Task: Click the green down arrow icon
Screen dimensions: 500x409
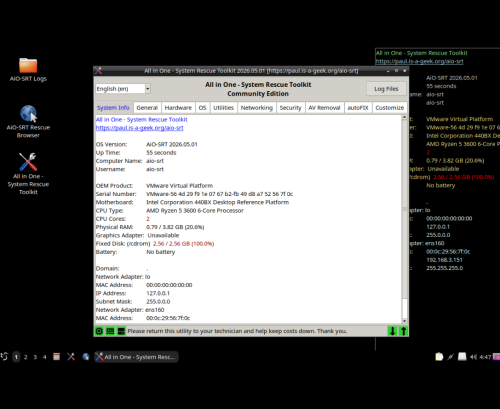Action: pos(392,331)
